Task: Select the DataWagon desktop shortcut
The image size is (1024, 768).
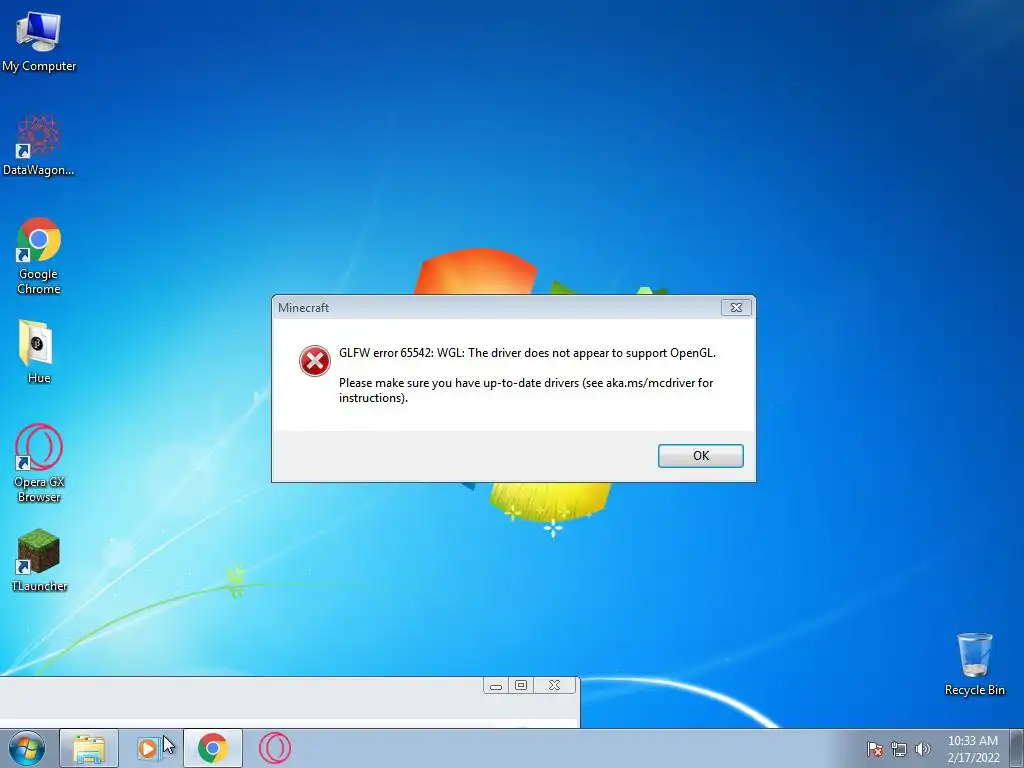Action: (x=39, y=145)
